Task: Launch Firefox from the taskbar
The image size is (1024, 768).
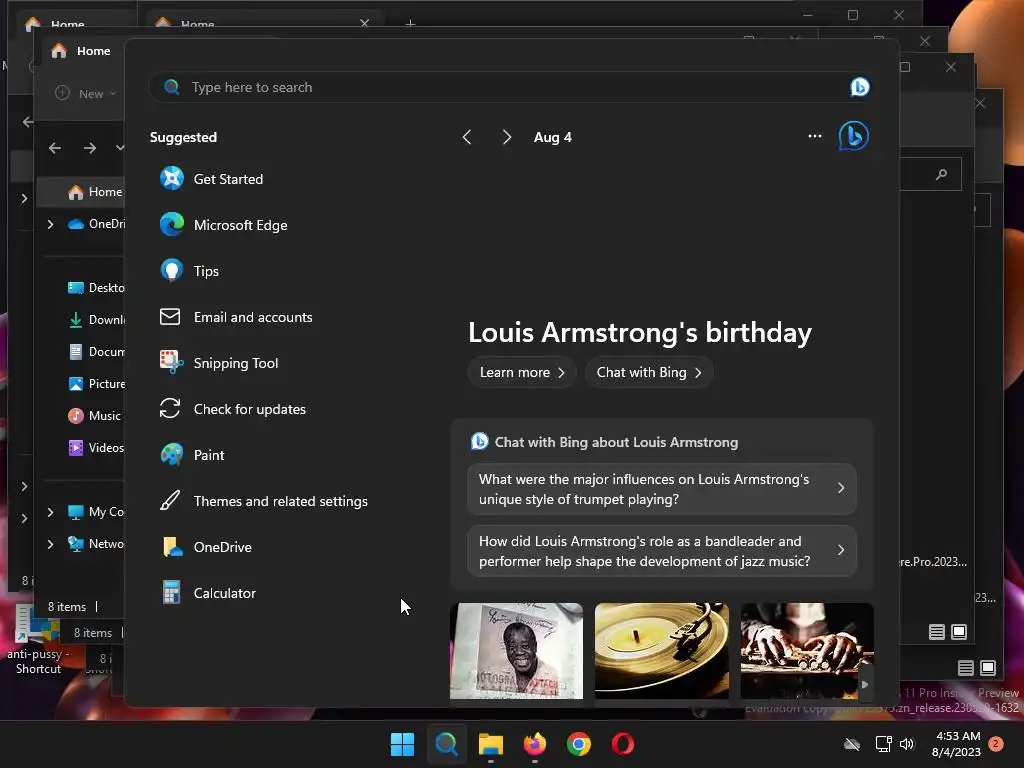Action: point(535,744)
